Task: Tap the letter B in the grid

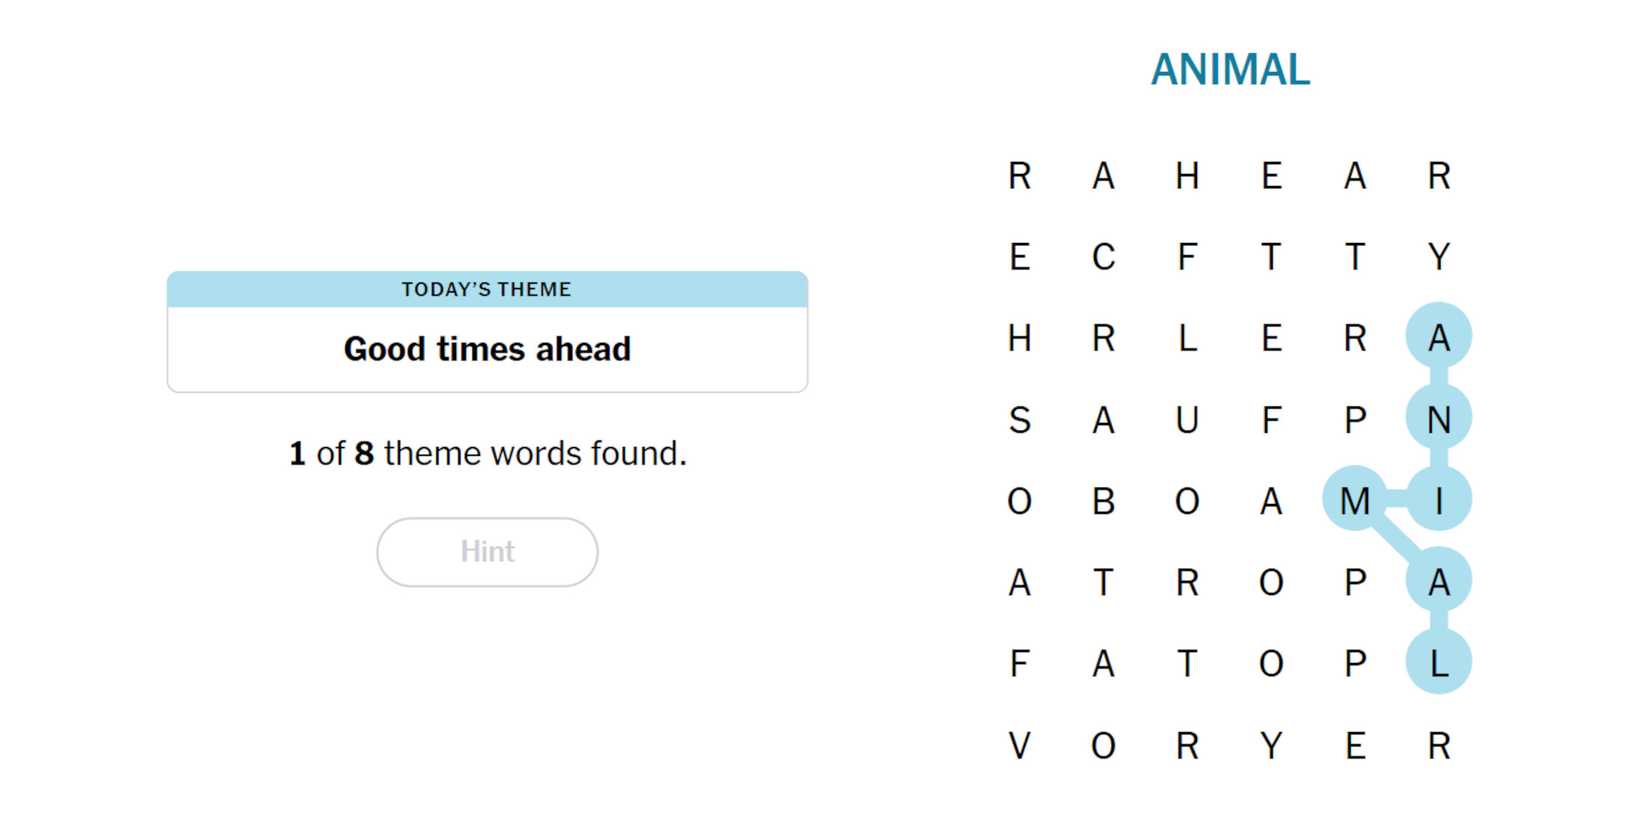Action: point(1103,501)
